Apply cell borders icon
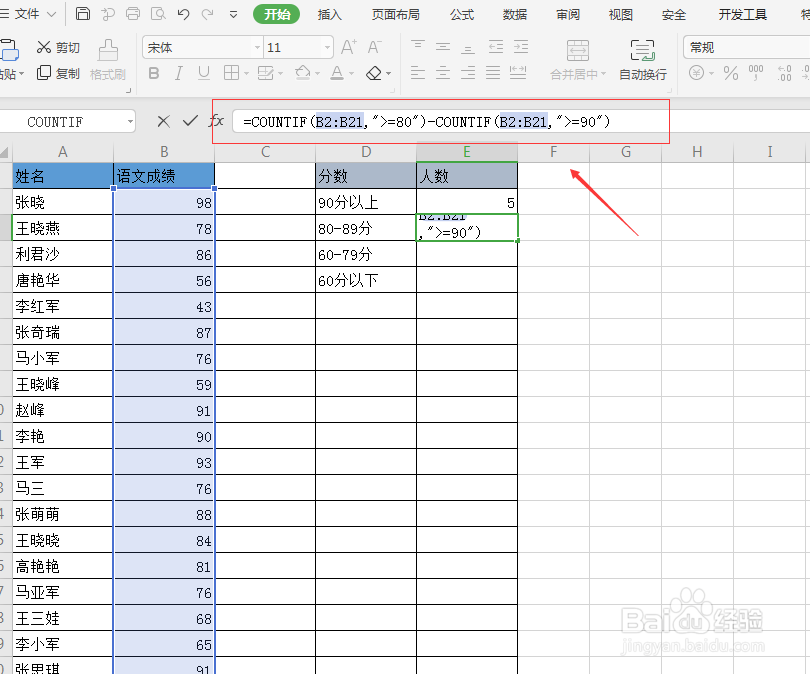The width and height of the screenshot is (810, 674). point(231,73)
